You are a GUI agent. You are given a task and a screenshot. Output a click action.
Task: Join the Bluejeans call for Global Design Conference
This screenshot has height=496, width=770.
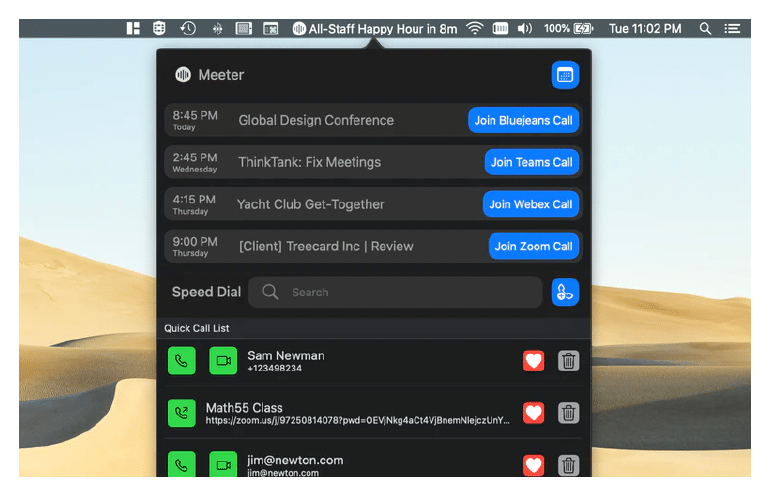[523, 120]
